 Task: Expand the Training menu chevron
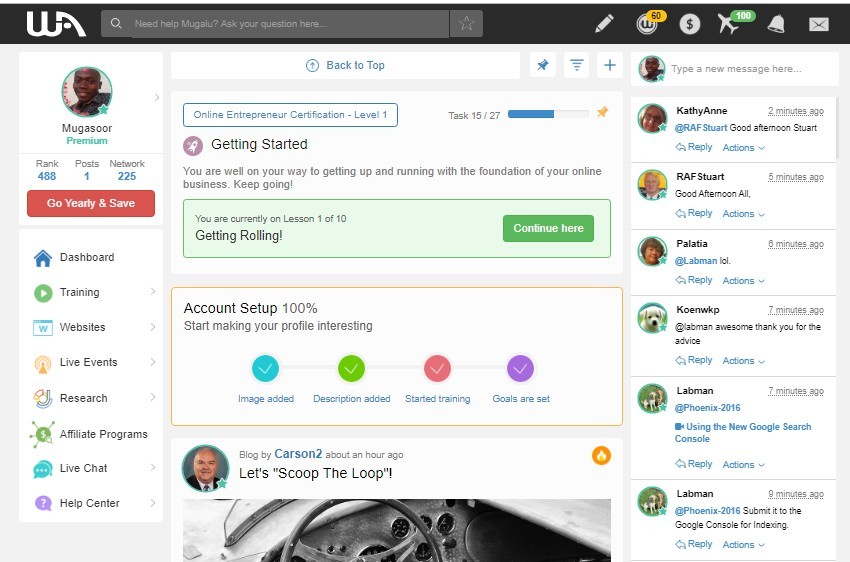coord(153,292)
